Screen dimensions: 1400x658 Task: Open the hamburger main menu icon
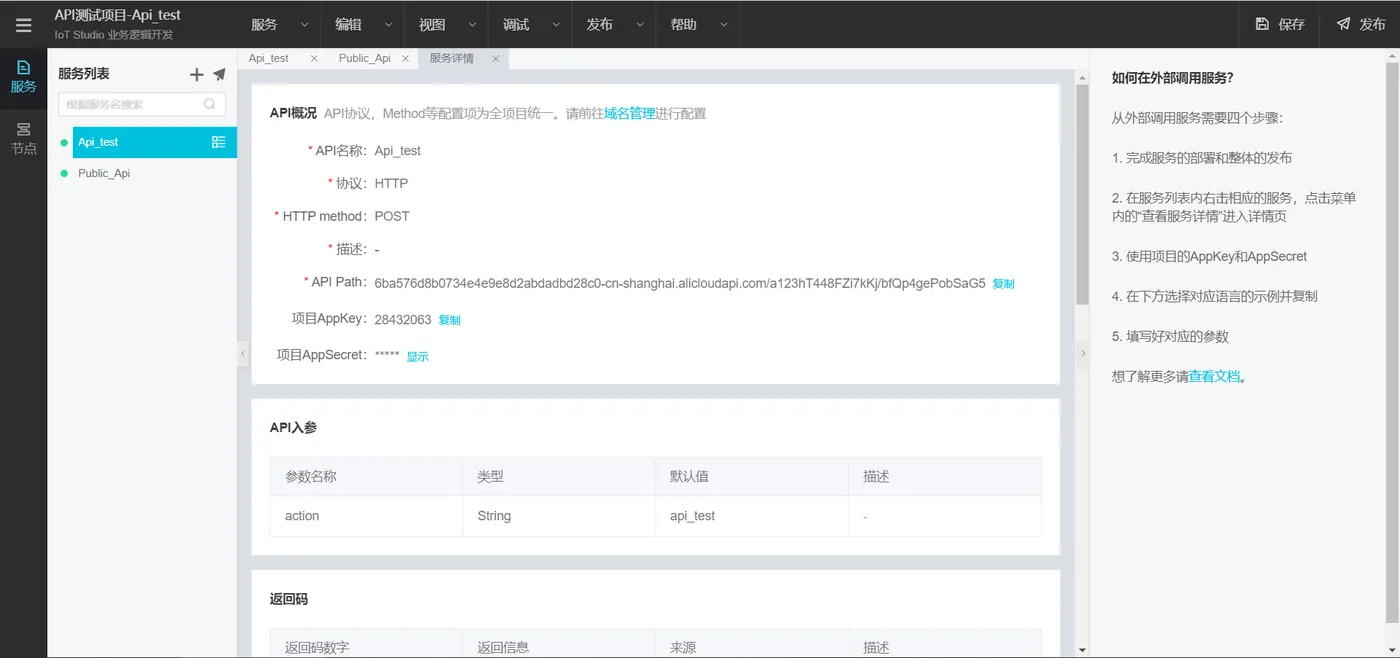pyautogui.click(x=23, y=25)
